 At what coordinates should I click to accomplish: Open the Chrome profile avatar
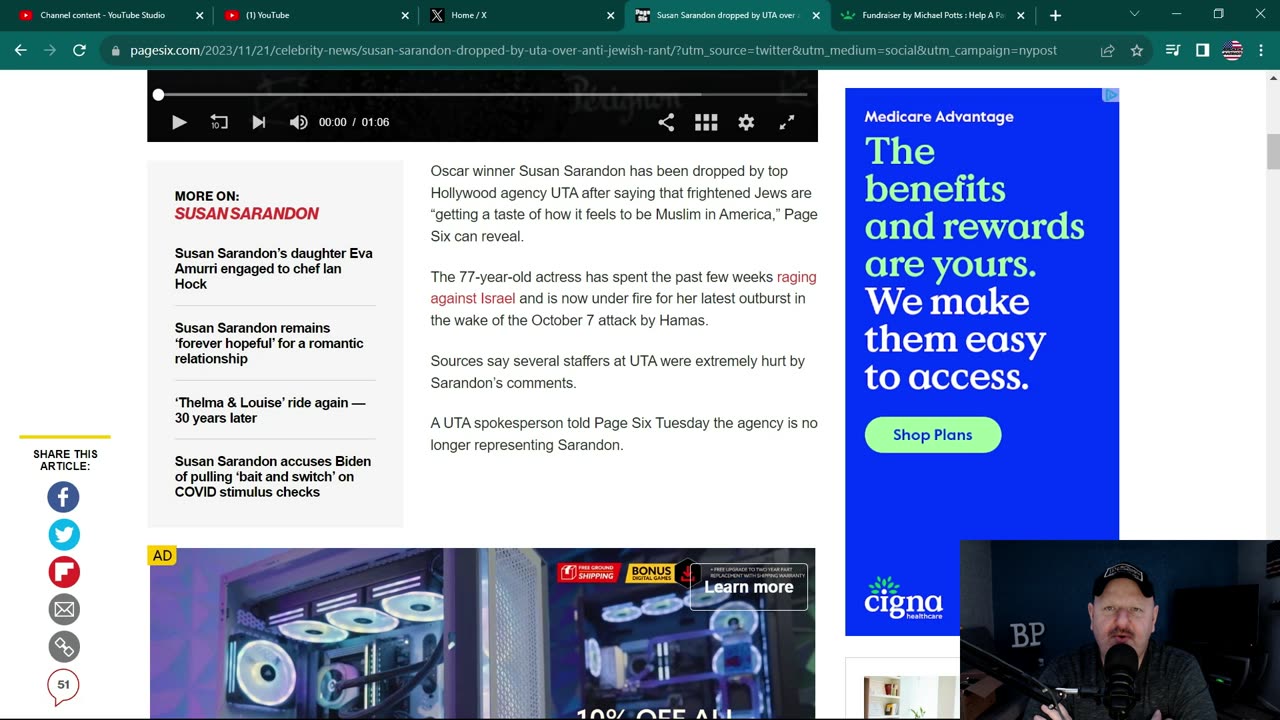point(1232,50)
